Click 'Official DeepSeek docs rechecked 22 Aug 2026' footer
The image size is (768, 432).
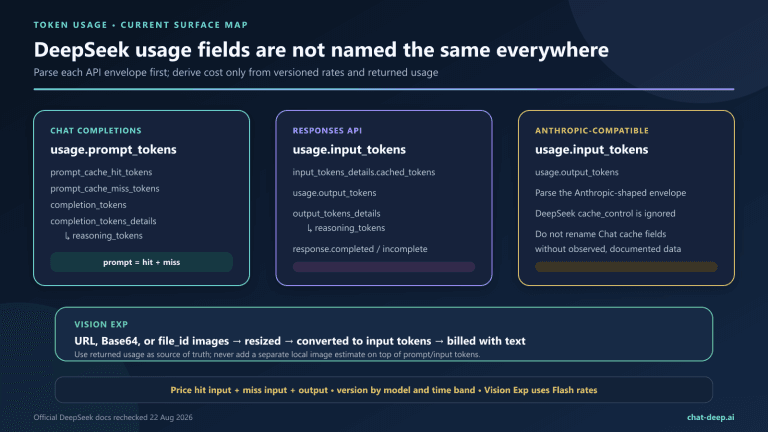click(x=113, y=417)
